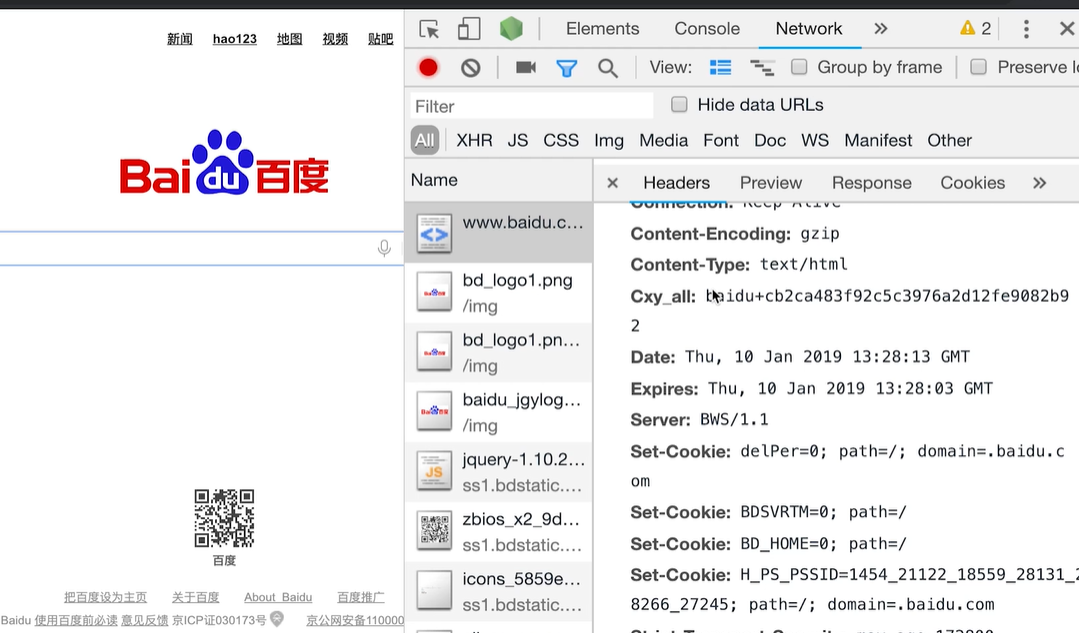Click the About Baidu footer link
Viewport: 1079px width, 633px height.
[x=278, y=597]
